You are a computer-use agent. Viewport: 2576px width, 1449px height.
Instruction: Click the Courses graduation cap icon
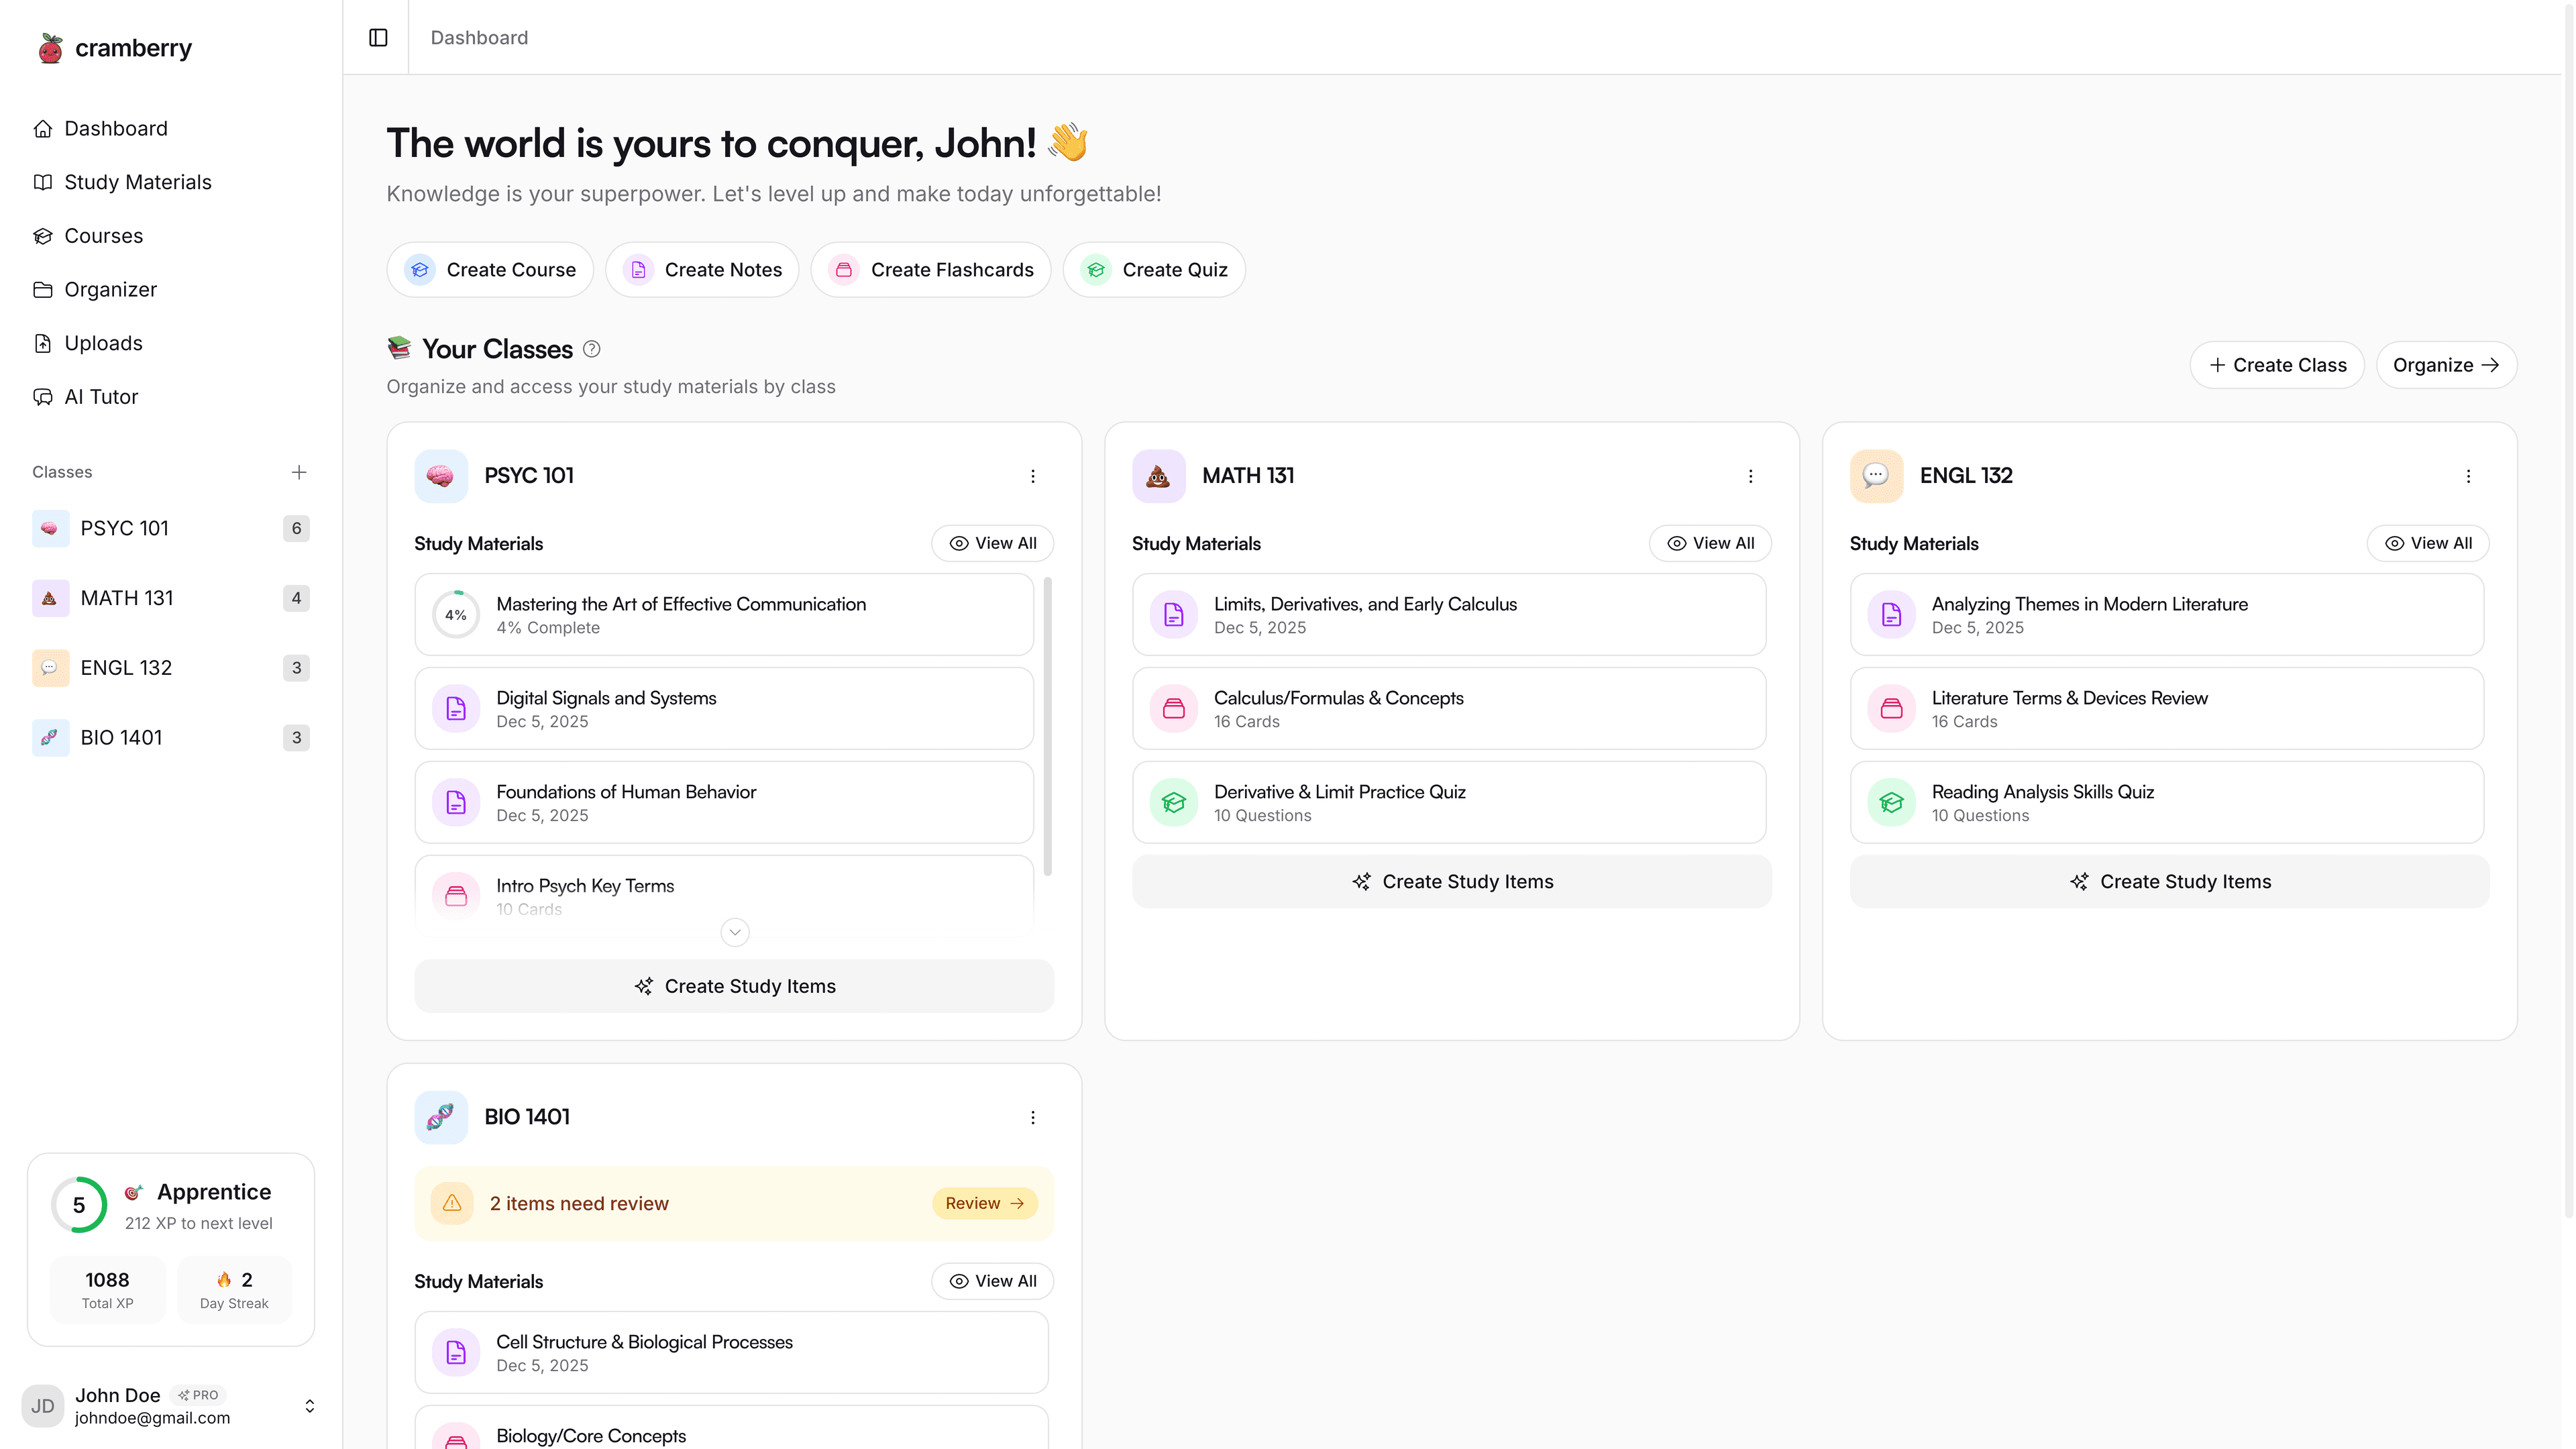[x=43, y=235]
